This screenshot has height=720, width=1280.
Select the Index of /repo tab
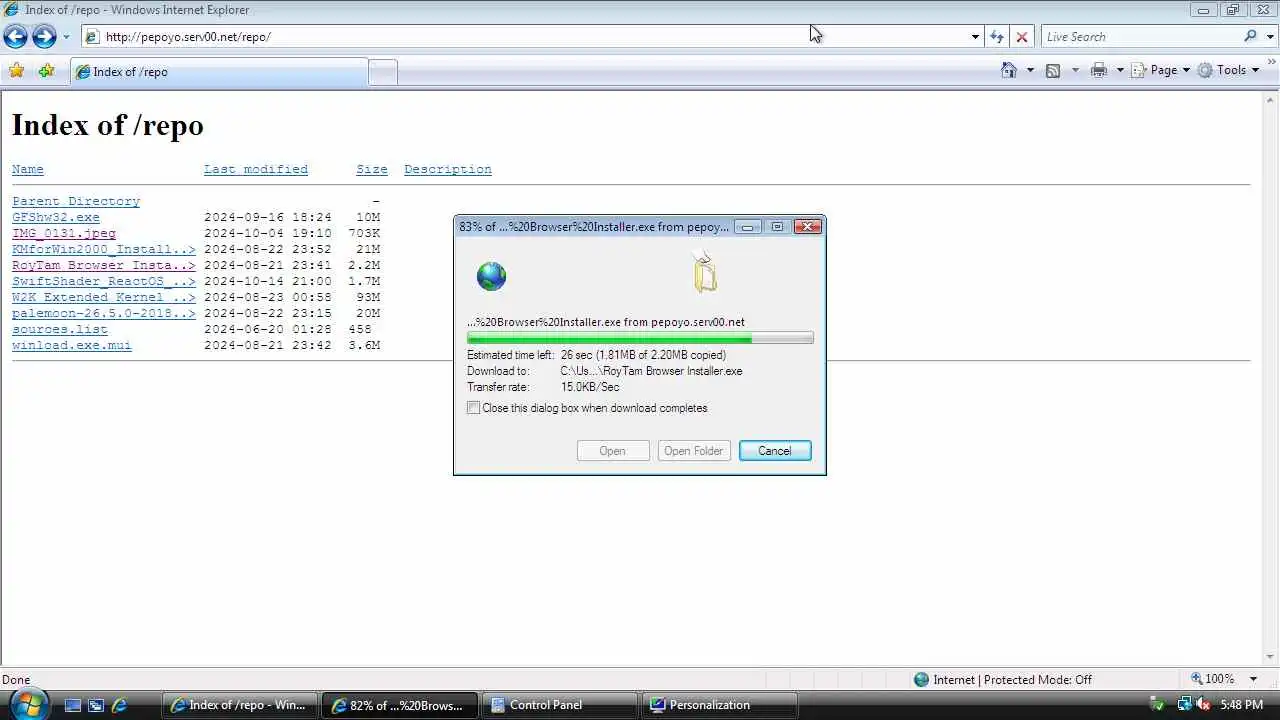click(218, 72)
